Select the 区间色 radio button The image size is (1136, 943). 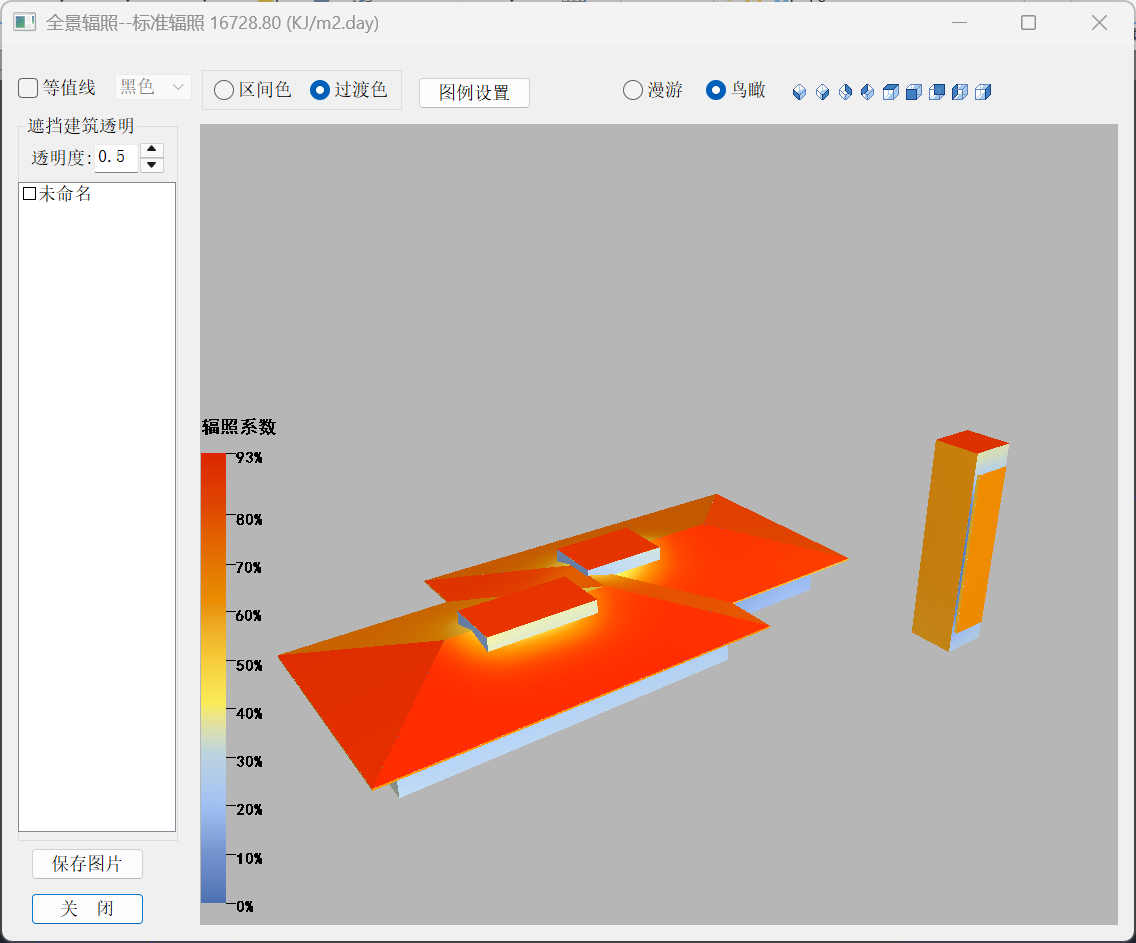224,90
